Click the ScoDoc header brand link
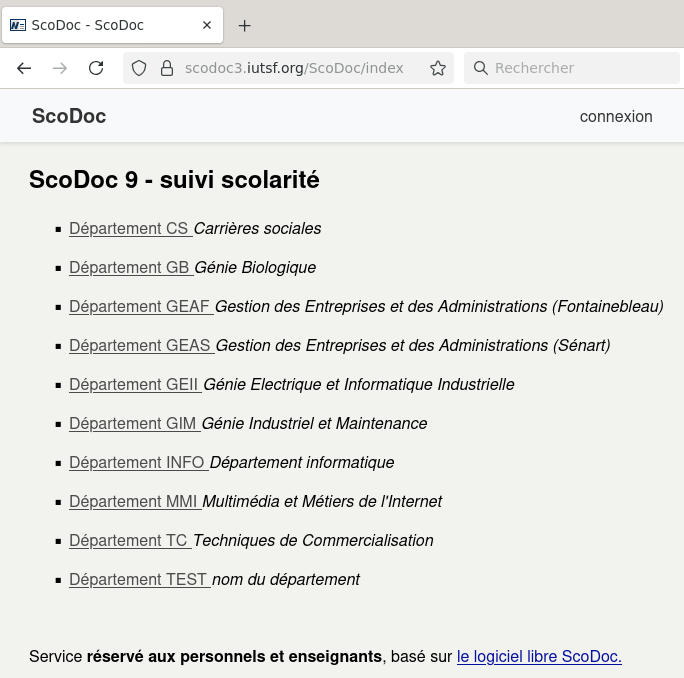Image resolution: width=684 pixels, height=678 pixels. [x=69, y=116]
